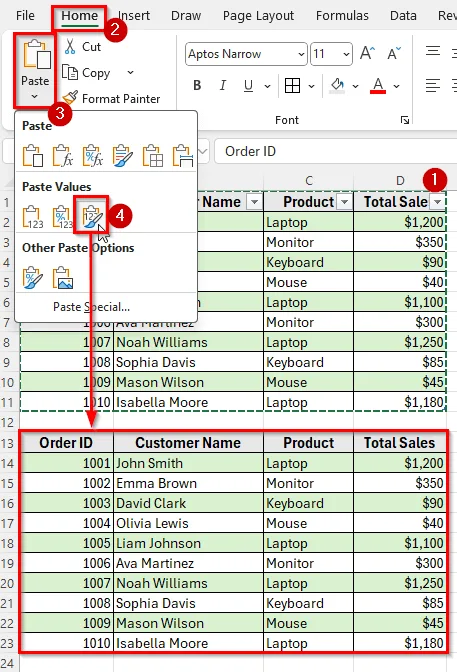The height and width of the screenshot is (672, 457).
Task: Select column D header
Action: tap(400, 181)
